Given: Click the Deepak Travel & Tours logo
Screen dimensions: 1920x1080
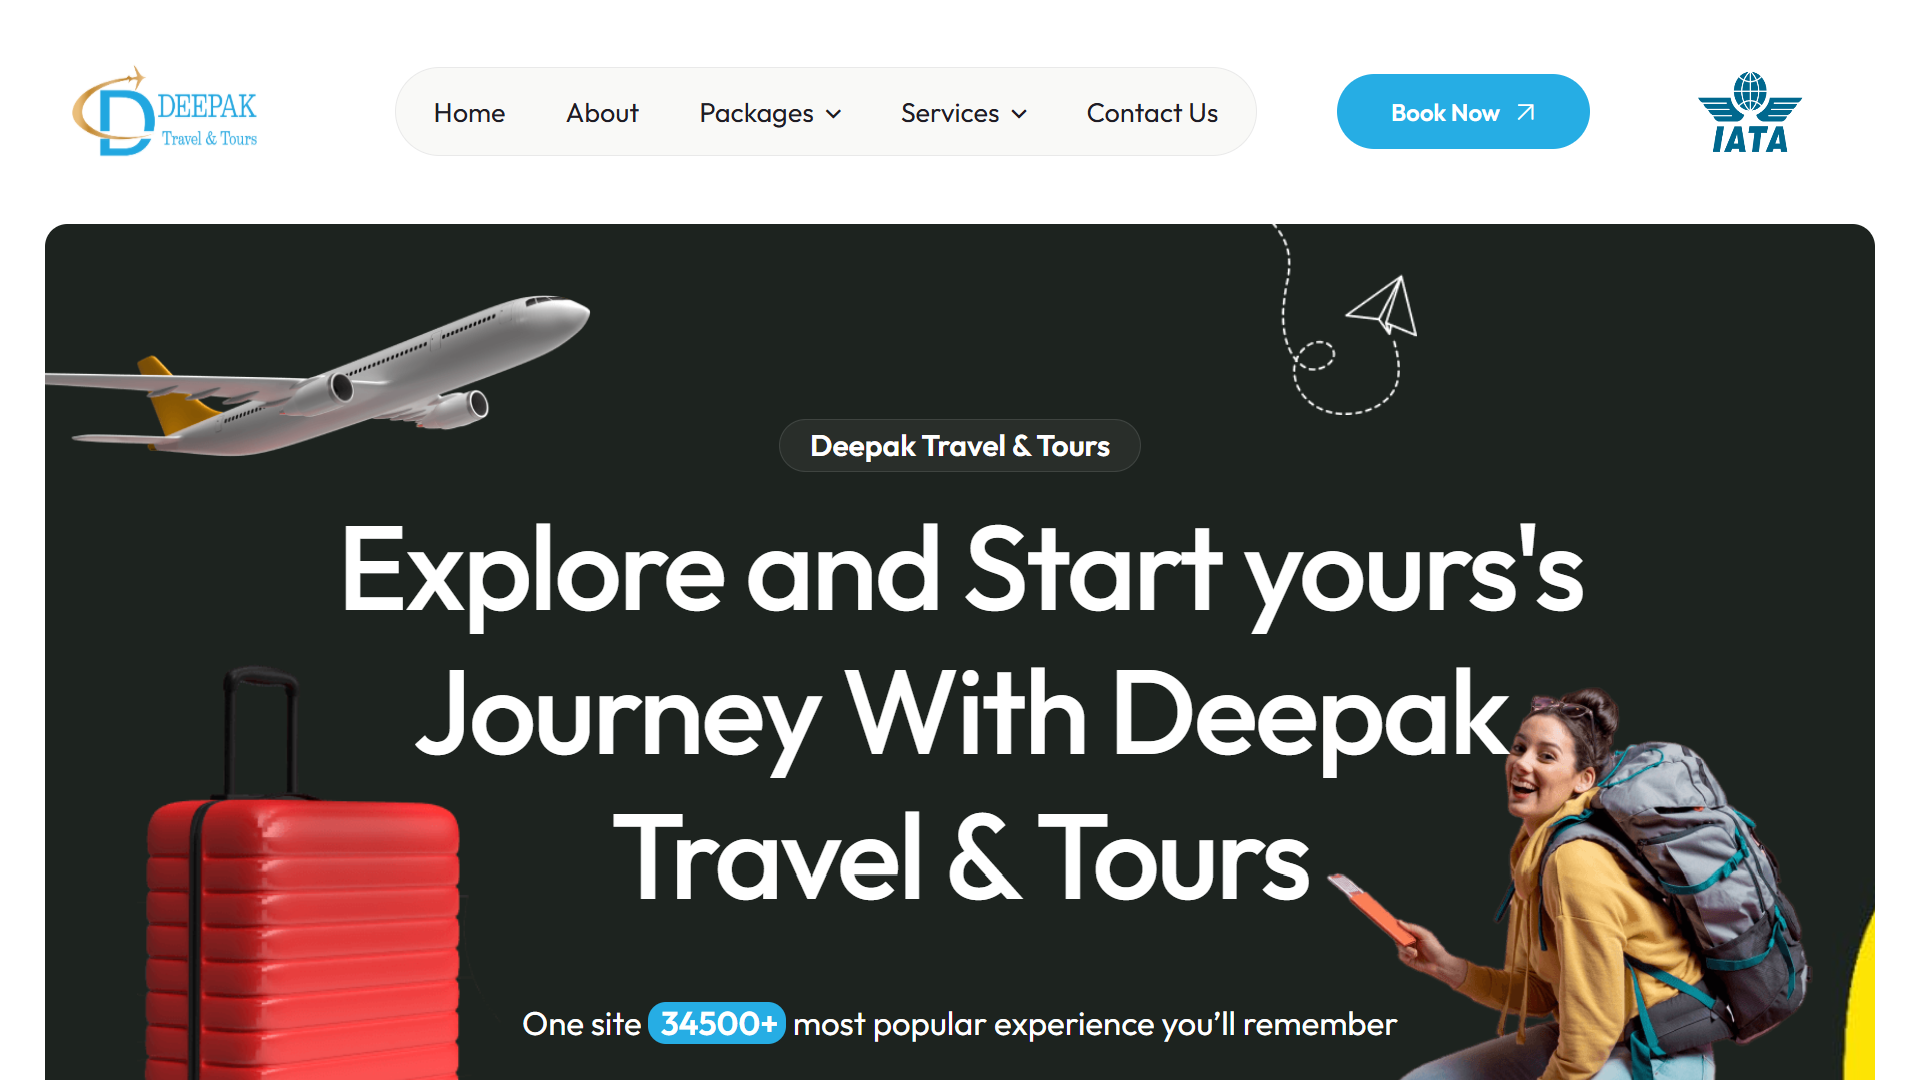Looking at the screenshot, I should point(165,112).
